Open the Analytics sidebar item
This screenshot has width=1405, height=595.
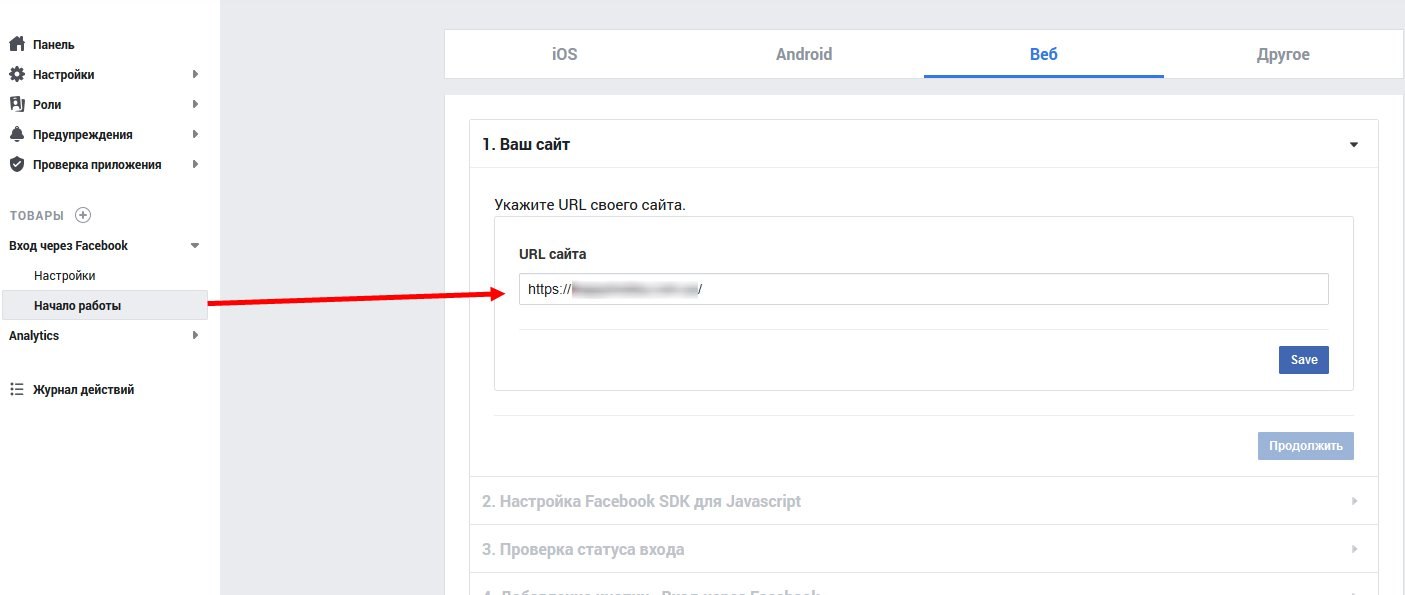34,336
